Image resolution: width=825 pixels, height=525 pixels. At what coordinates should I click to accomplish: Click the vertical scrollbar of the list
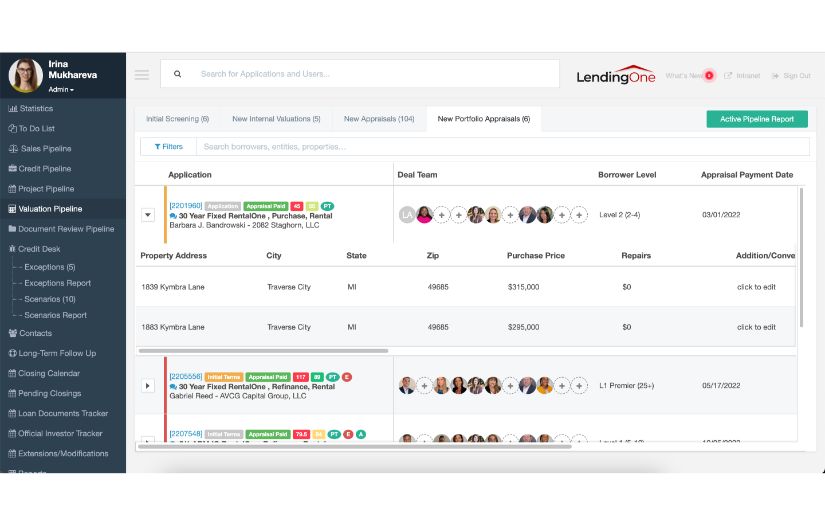click(x=801, y=258)
